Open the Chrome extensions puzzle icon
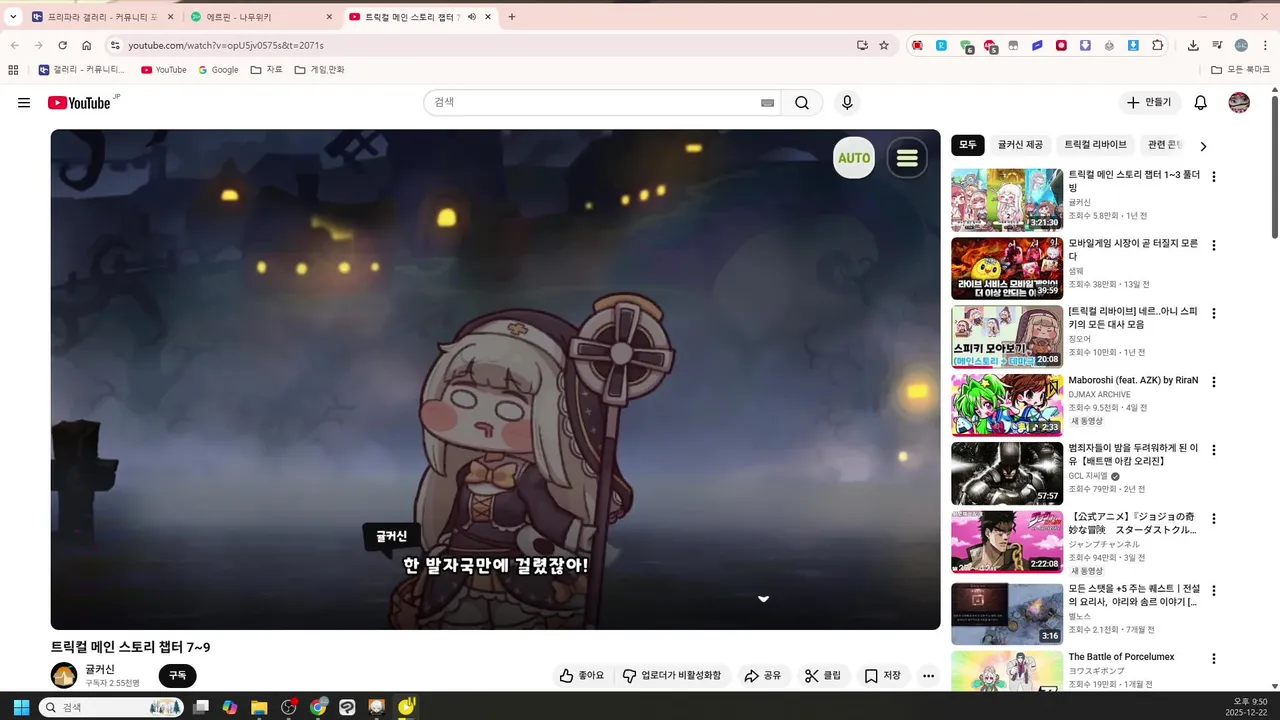The width and height of the screenshot is (1280, 720). pos(1158,45)
